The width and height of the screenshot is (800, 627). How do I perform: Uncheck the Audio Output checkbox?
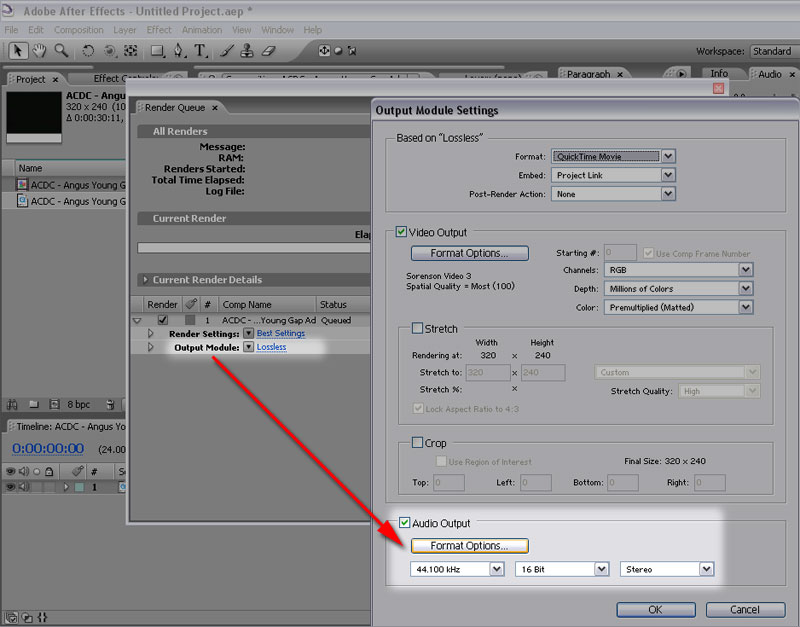coord(405,522)
